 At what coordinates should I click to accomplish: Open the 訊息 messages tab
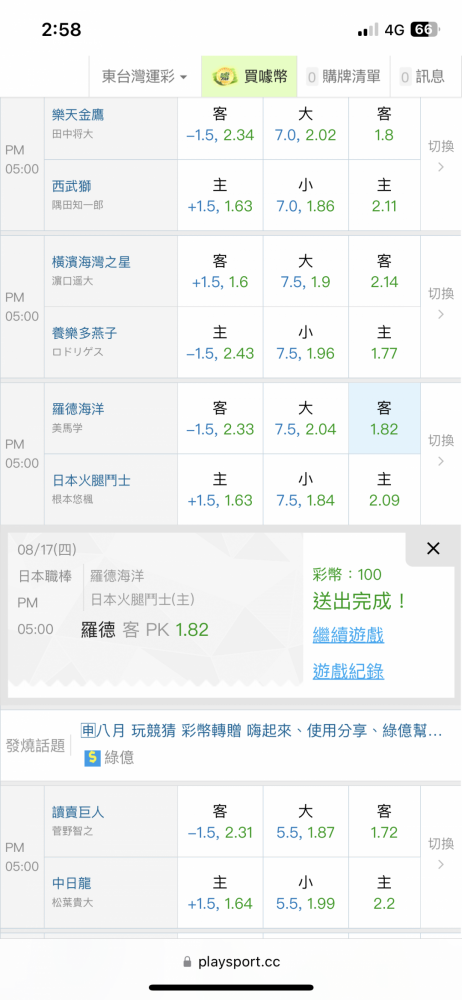422,77
